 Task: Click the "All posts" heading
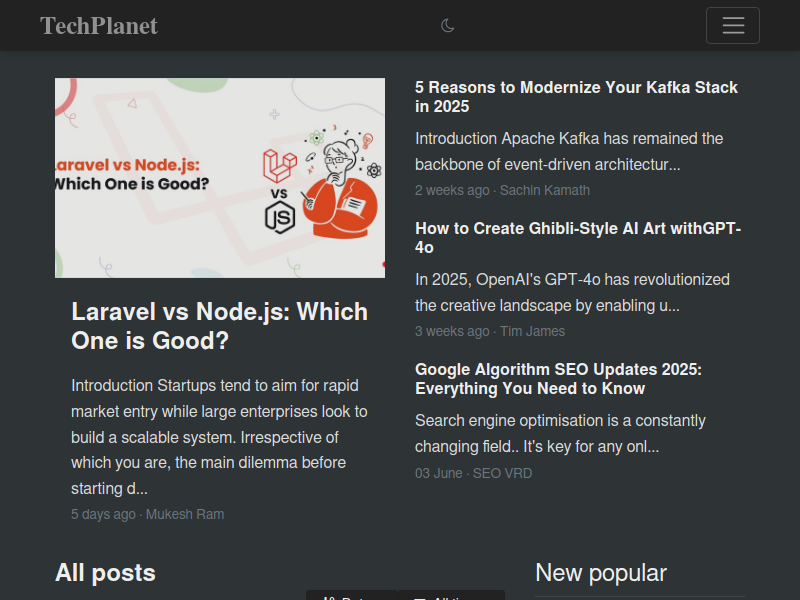tap(105, 572)
